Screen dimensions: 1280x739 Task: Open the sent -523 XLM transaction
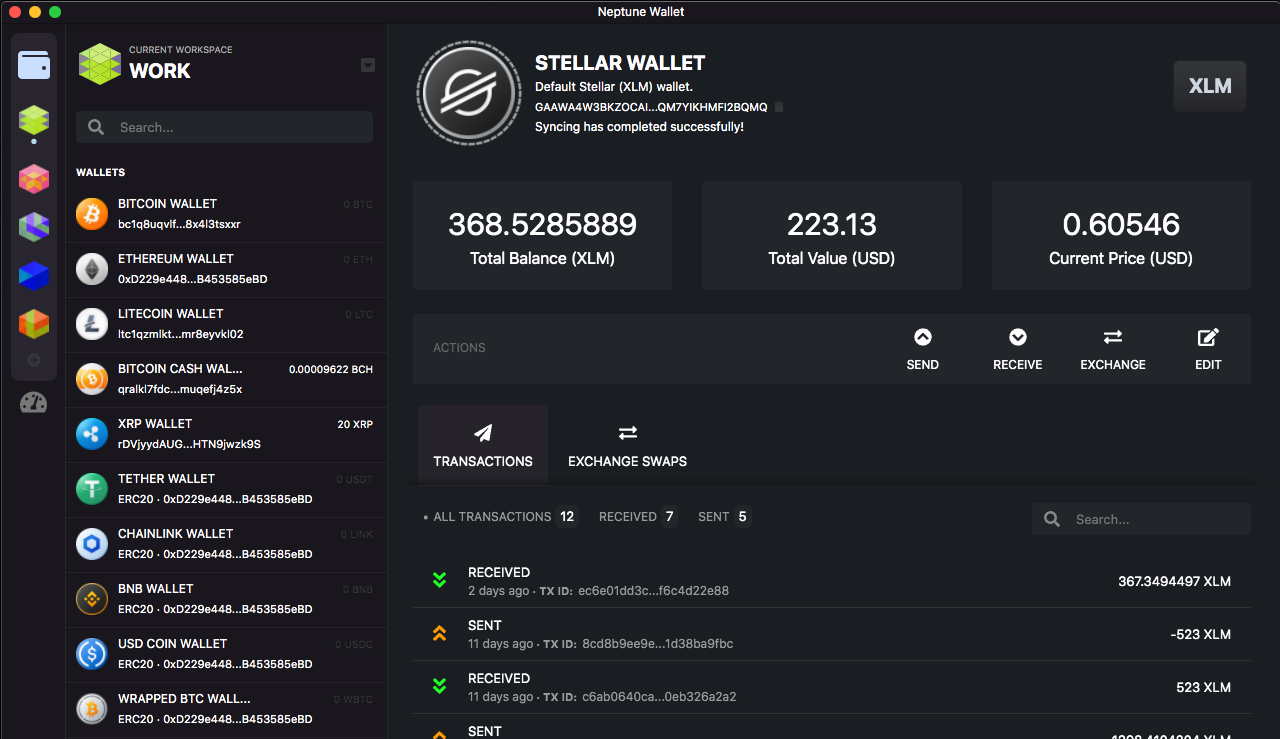pos(832,634)
